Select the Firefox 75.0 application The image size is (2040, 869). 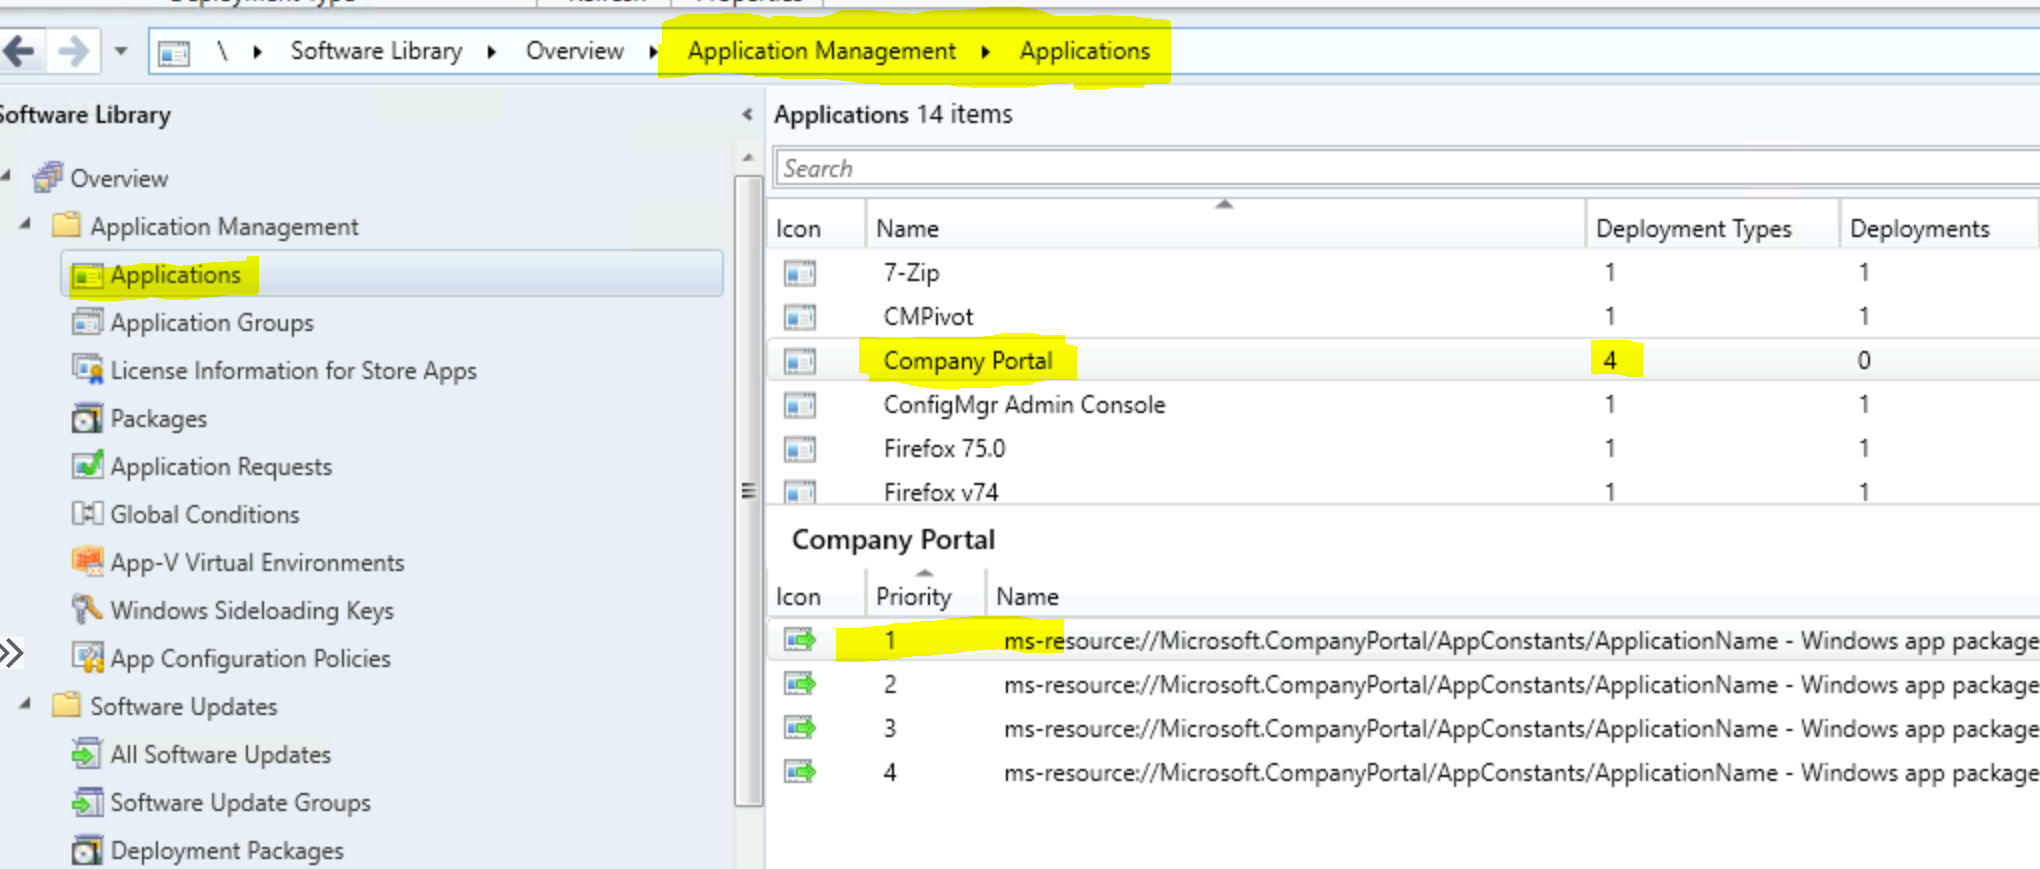click(x=1404, y=448)
